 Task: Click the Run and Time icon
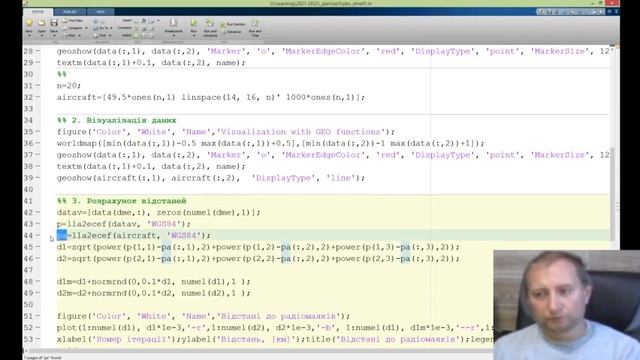click(255, 22)
